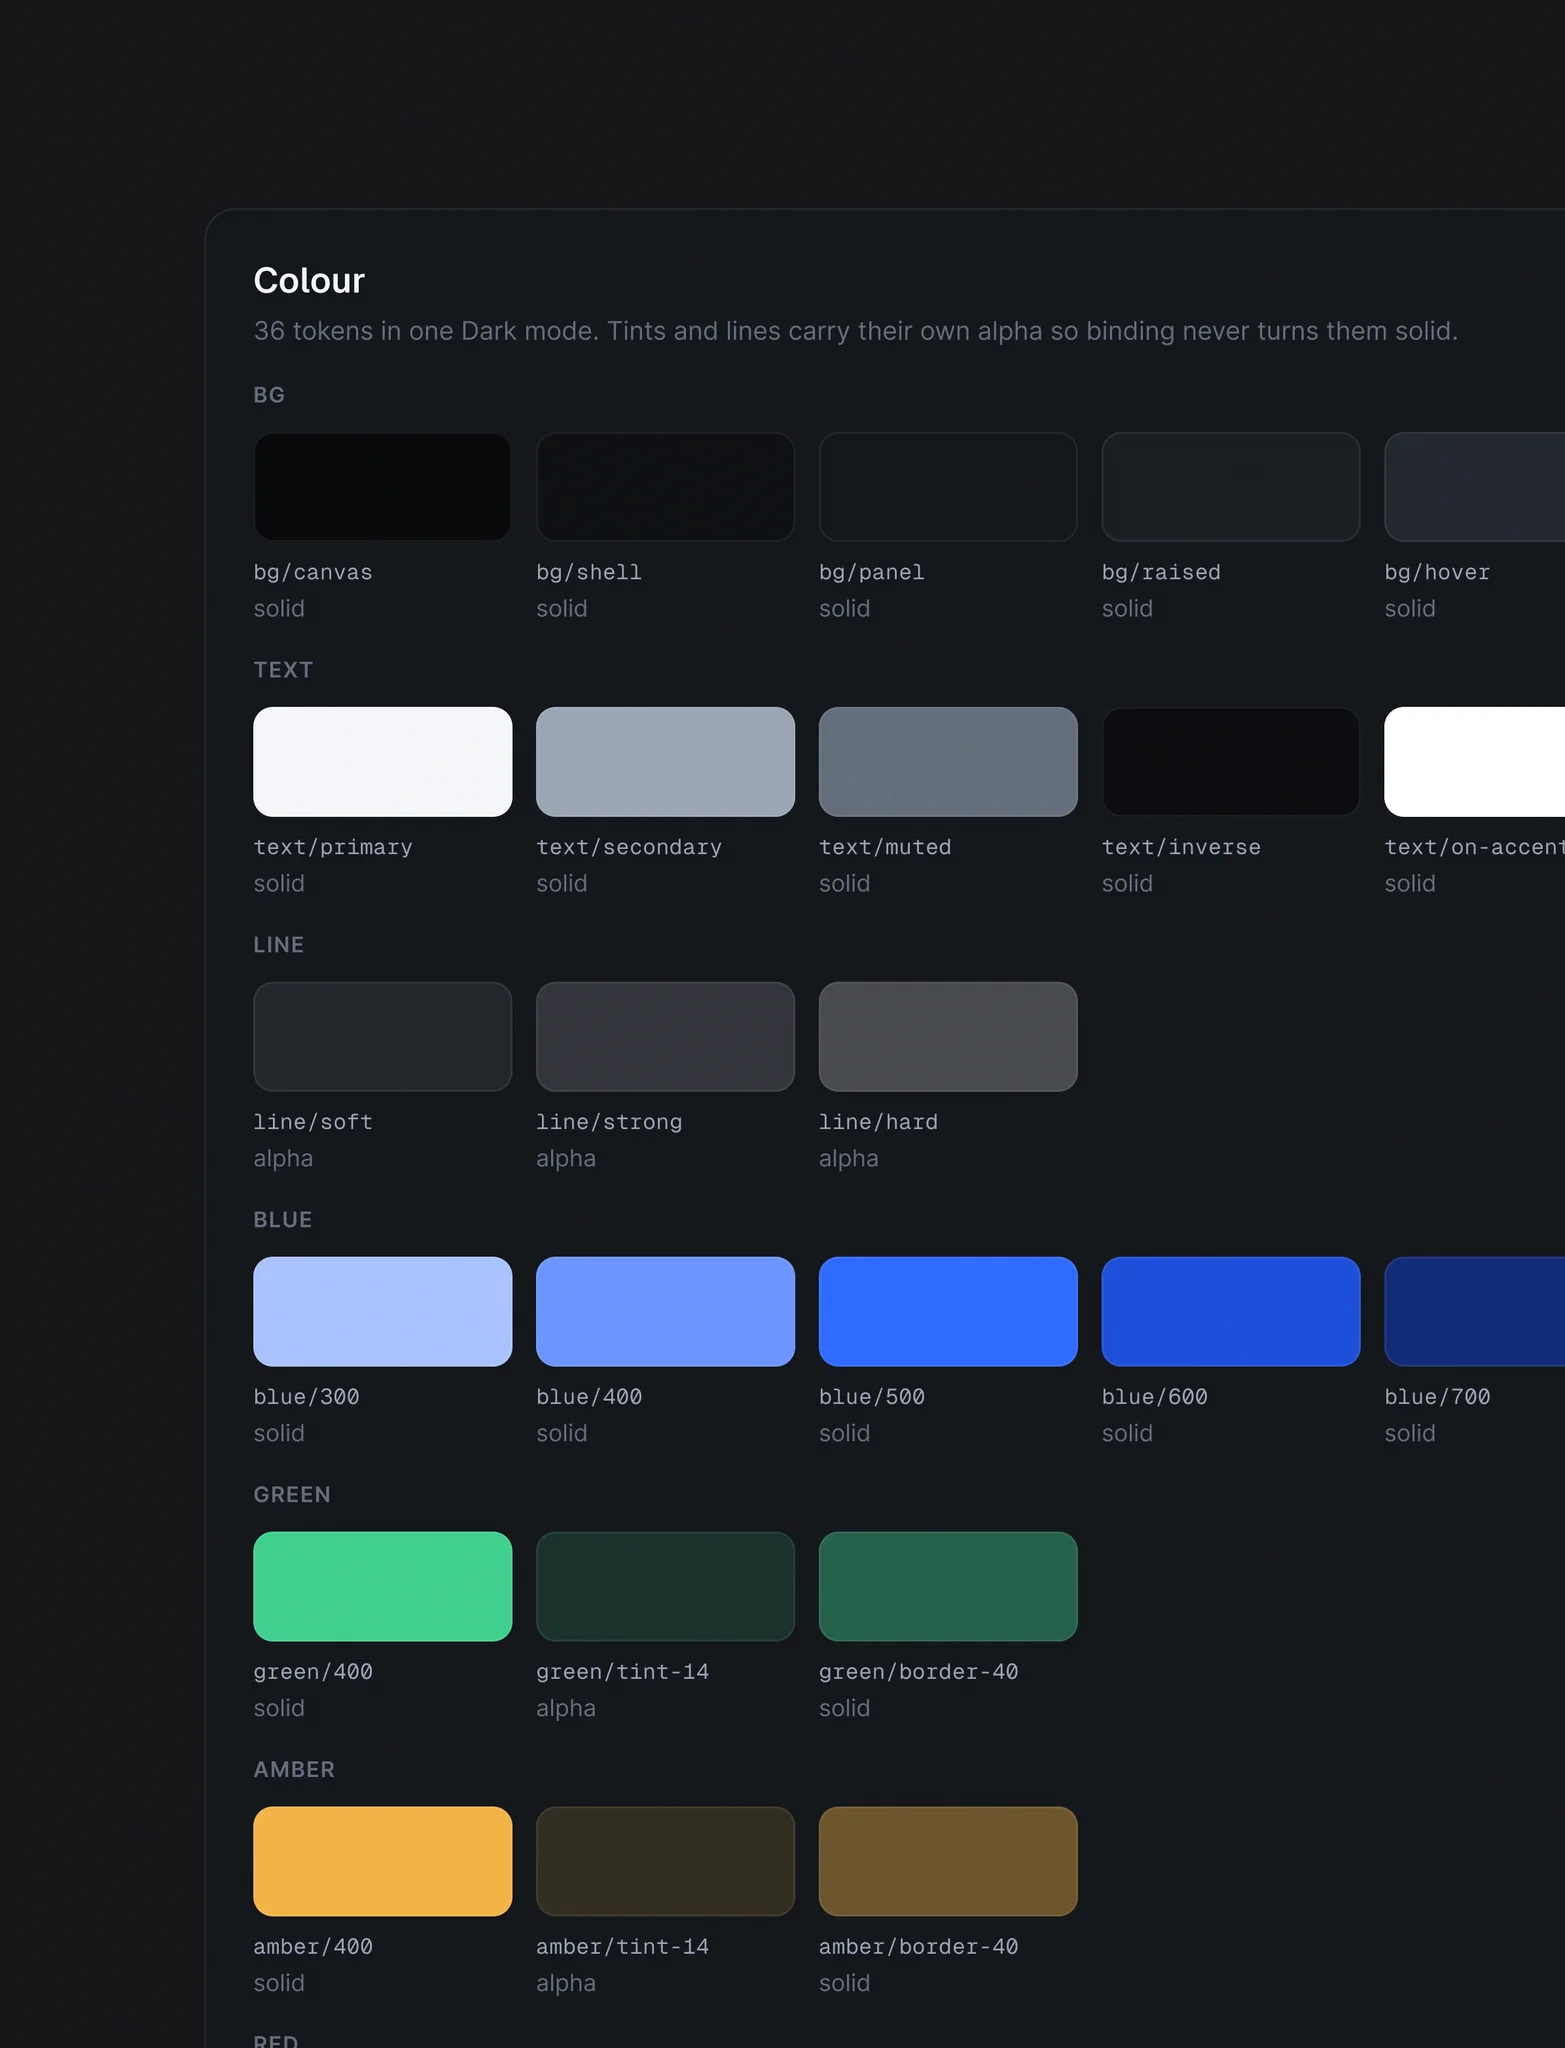Select the text/primary white swatch

(x=382, y=762)
